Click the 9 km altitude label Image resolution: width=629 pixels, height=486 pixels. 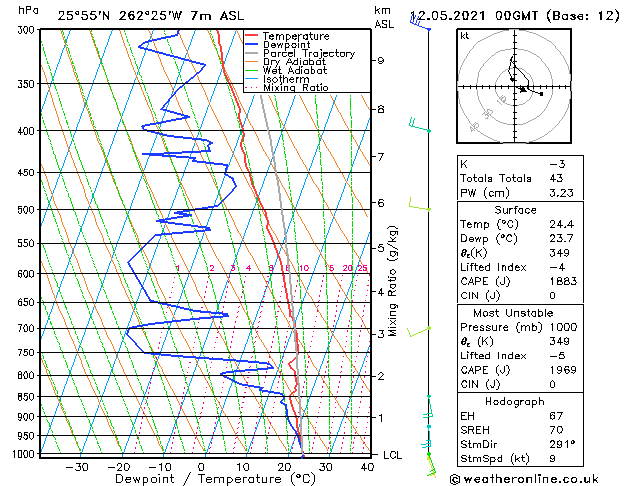click(x=380, y=61)
